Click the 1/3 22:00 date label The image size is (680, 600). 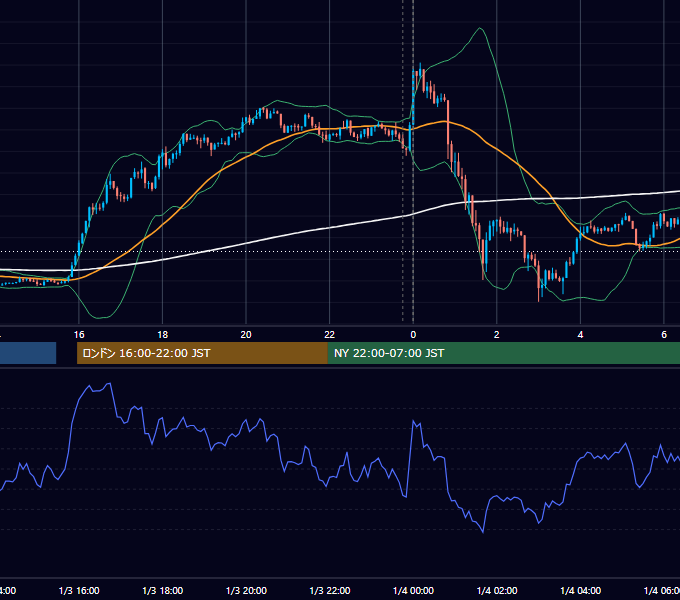click(330, 590)
